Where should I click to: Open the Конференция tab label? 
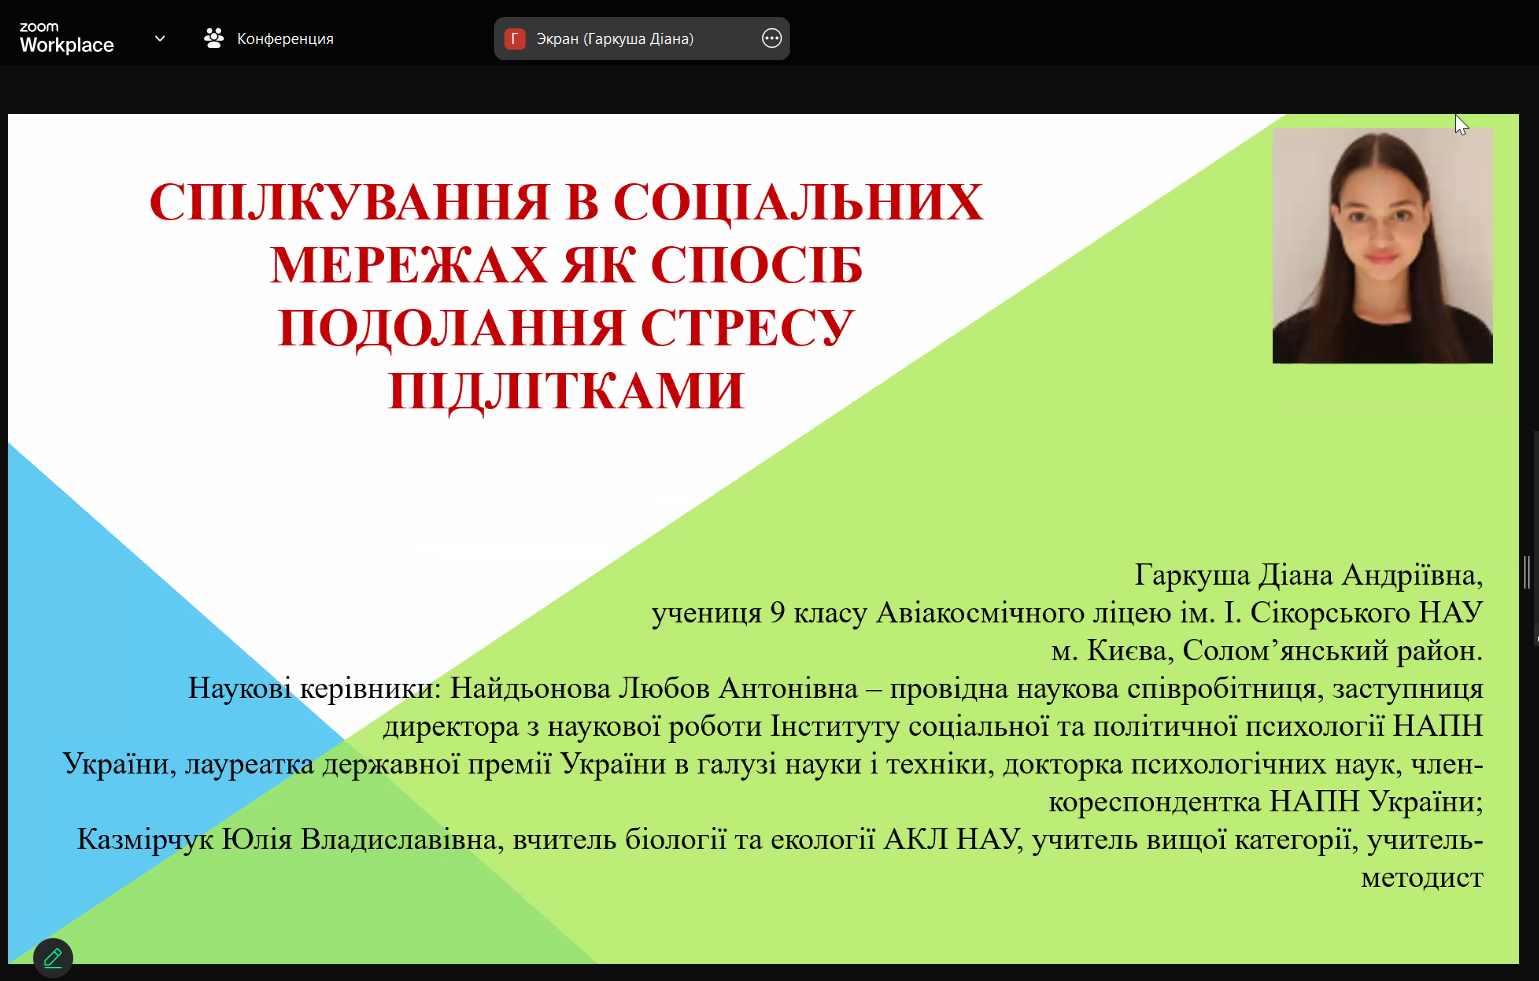pyautogui.click(x=285, y=39)
